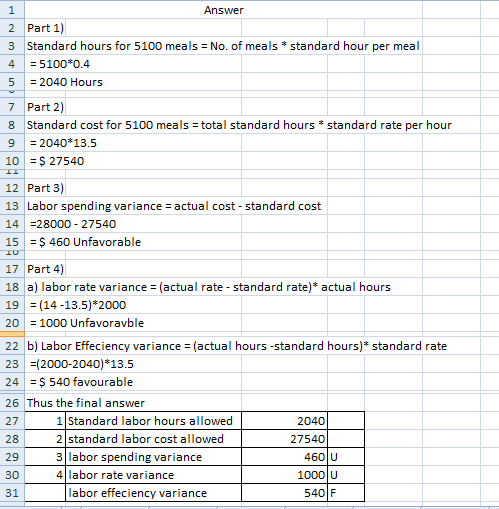Click the '= 2040*13.5' cell
The image size is (499, 509).
[63, 143]
